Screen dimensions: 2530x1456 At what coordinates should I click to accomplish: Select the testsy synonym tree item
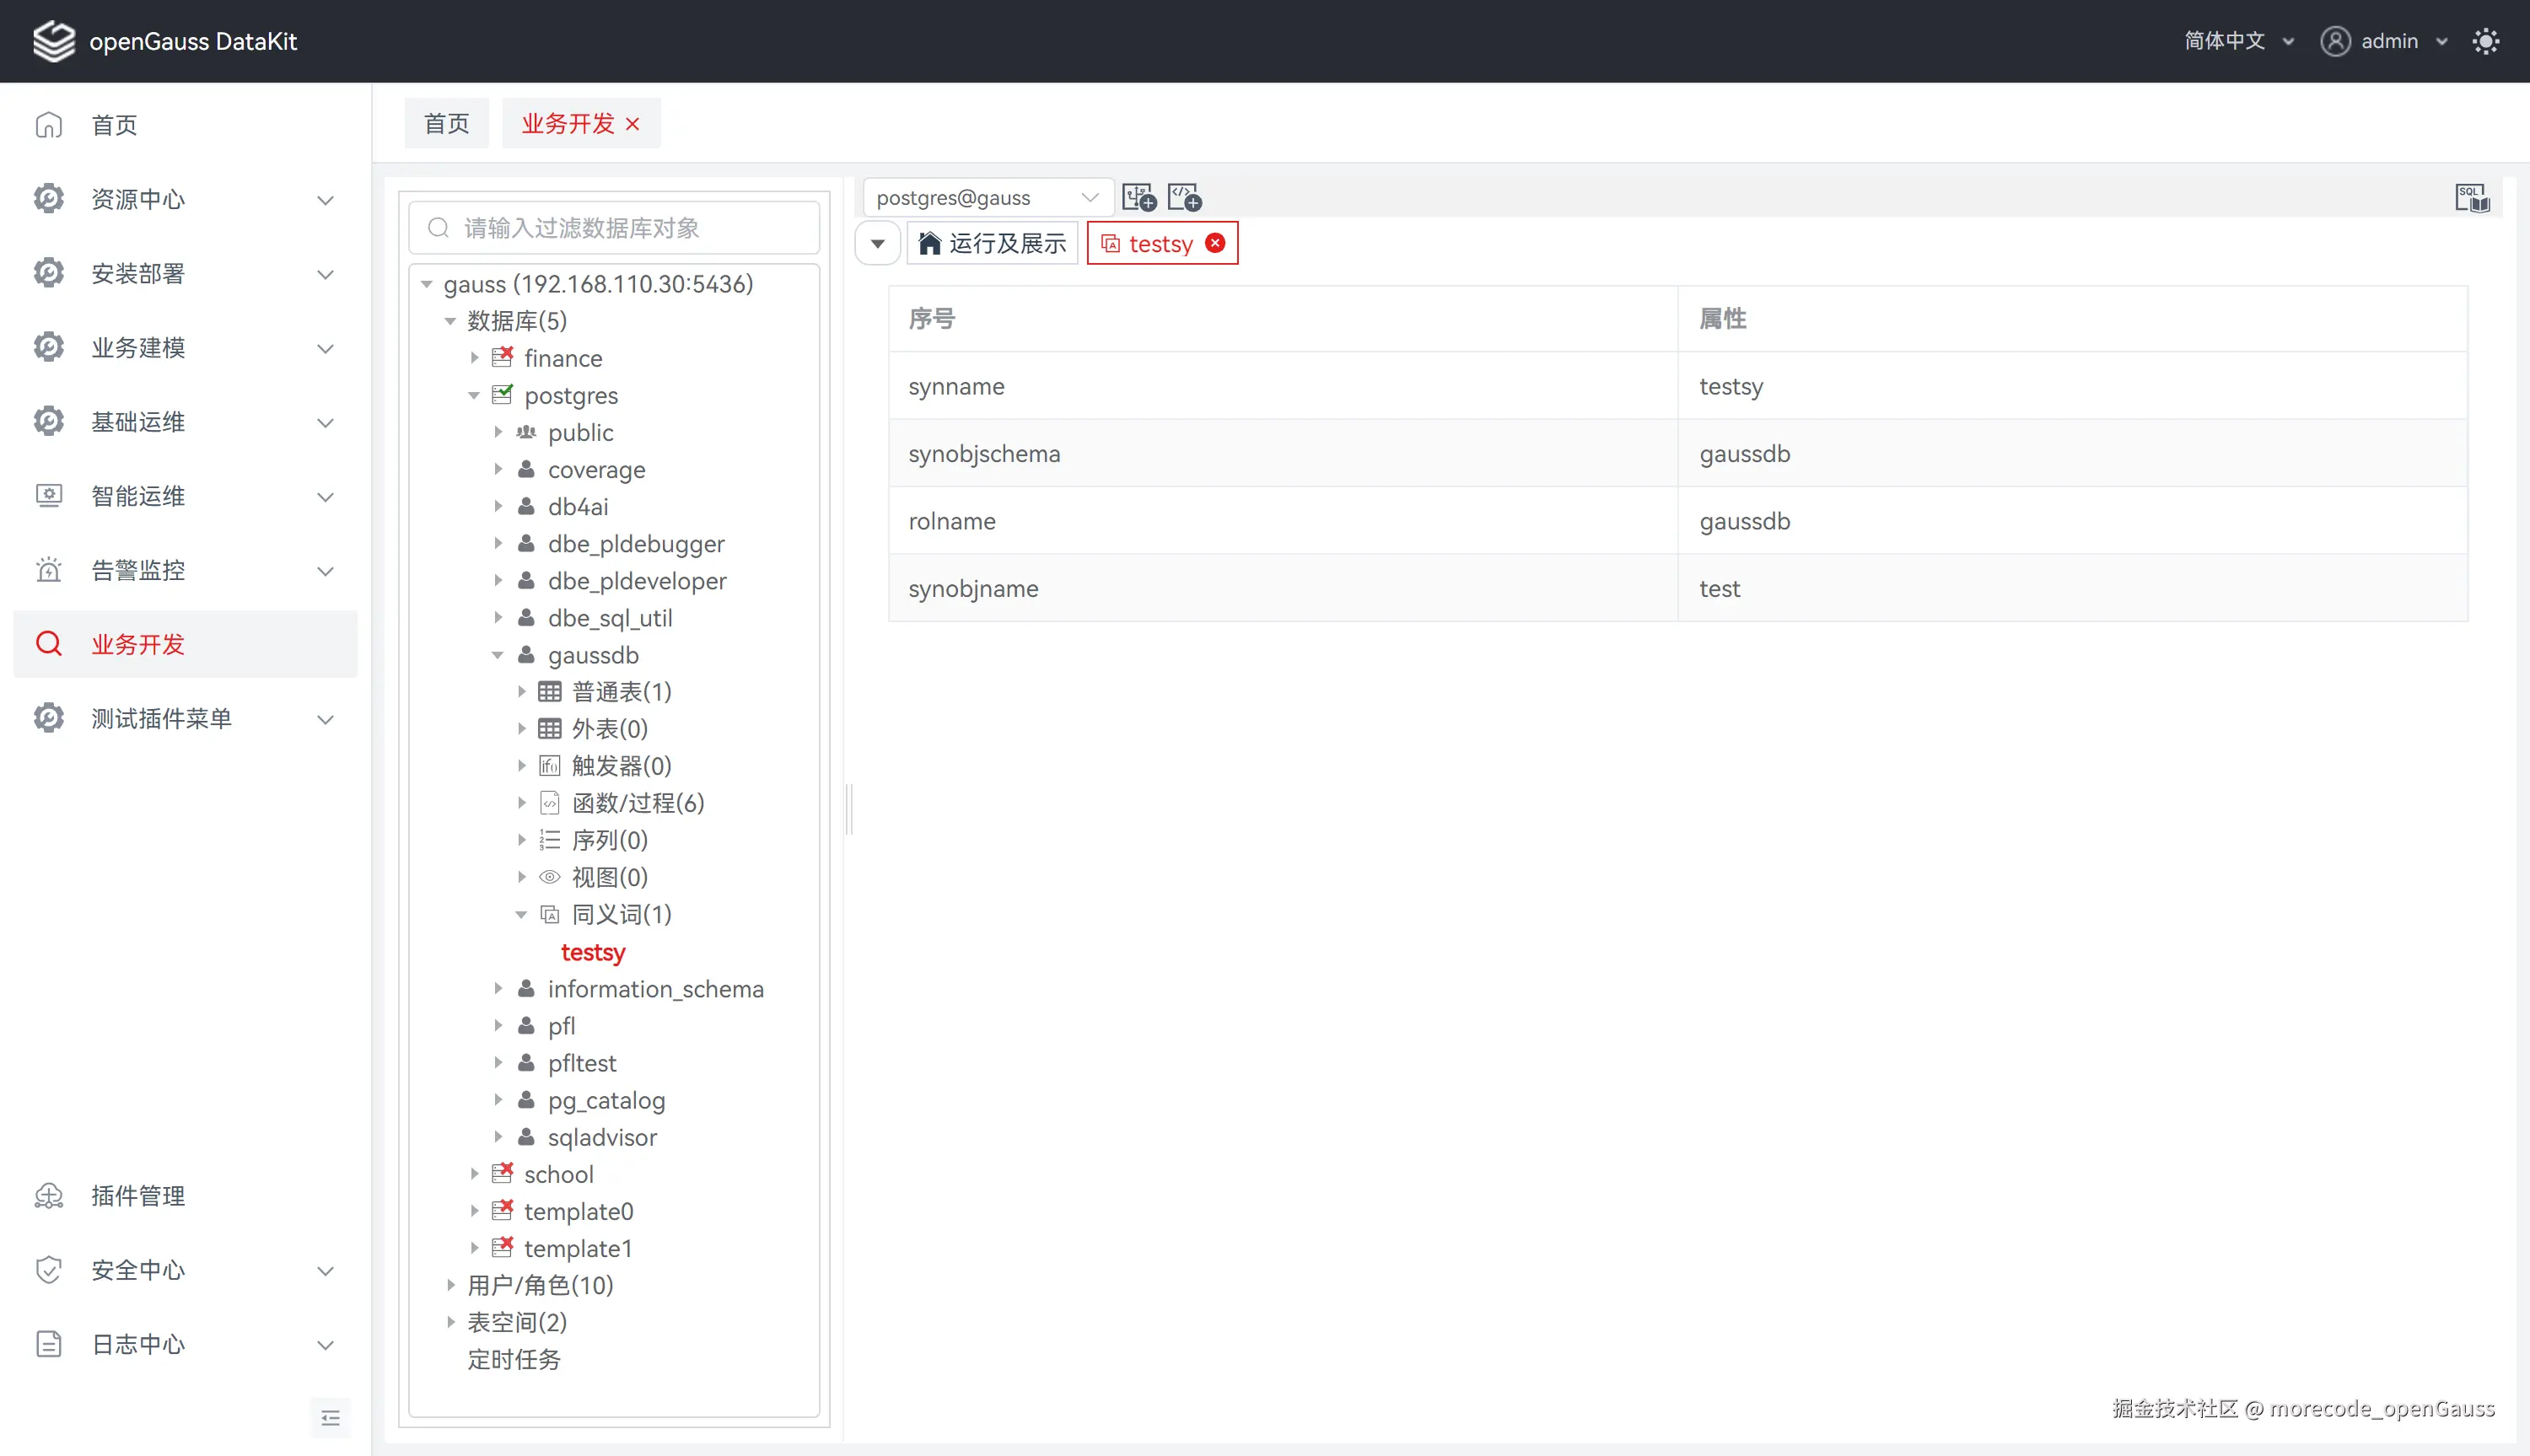pos(592,952)
